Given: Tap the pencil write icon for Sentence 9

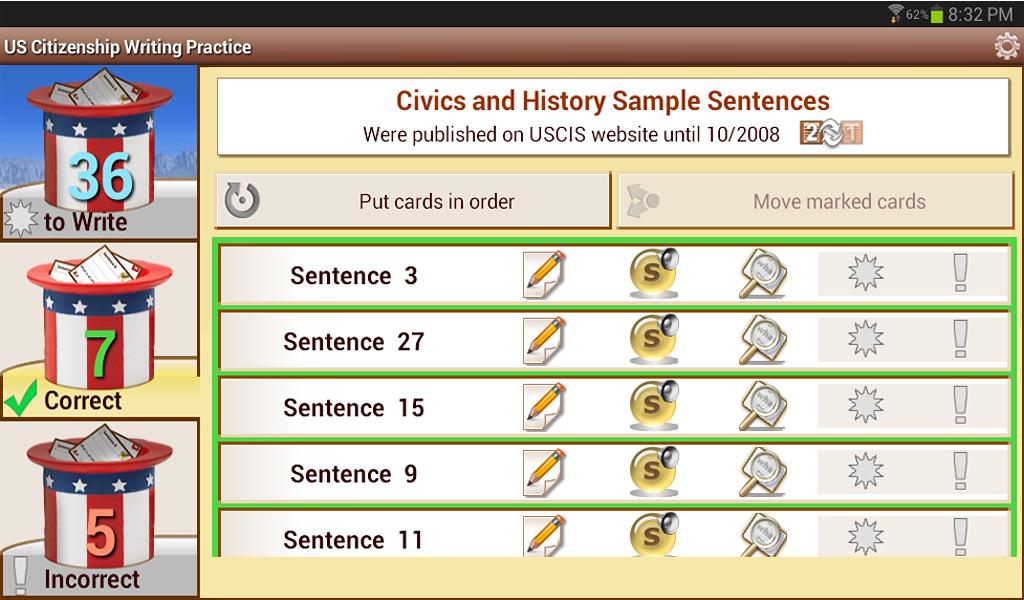Looking at the screenshot, I should click(x=544, y=472).
